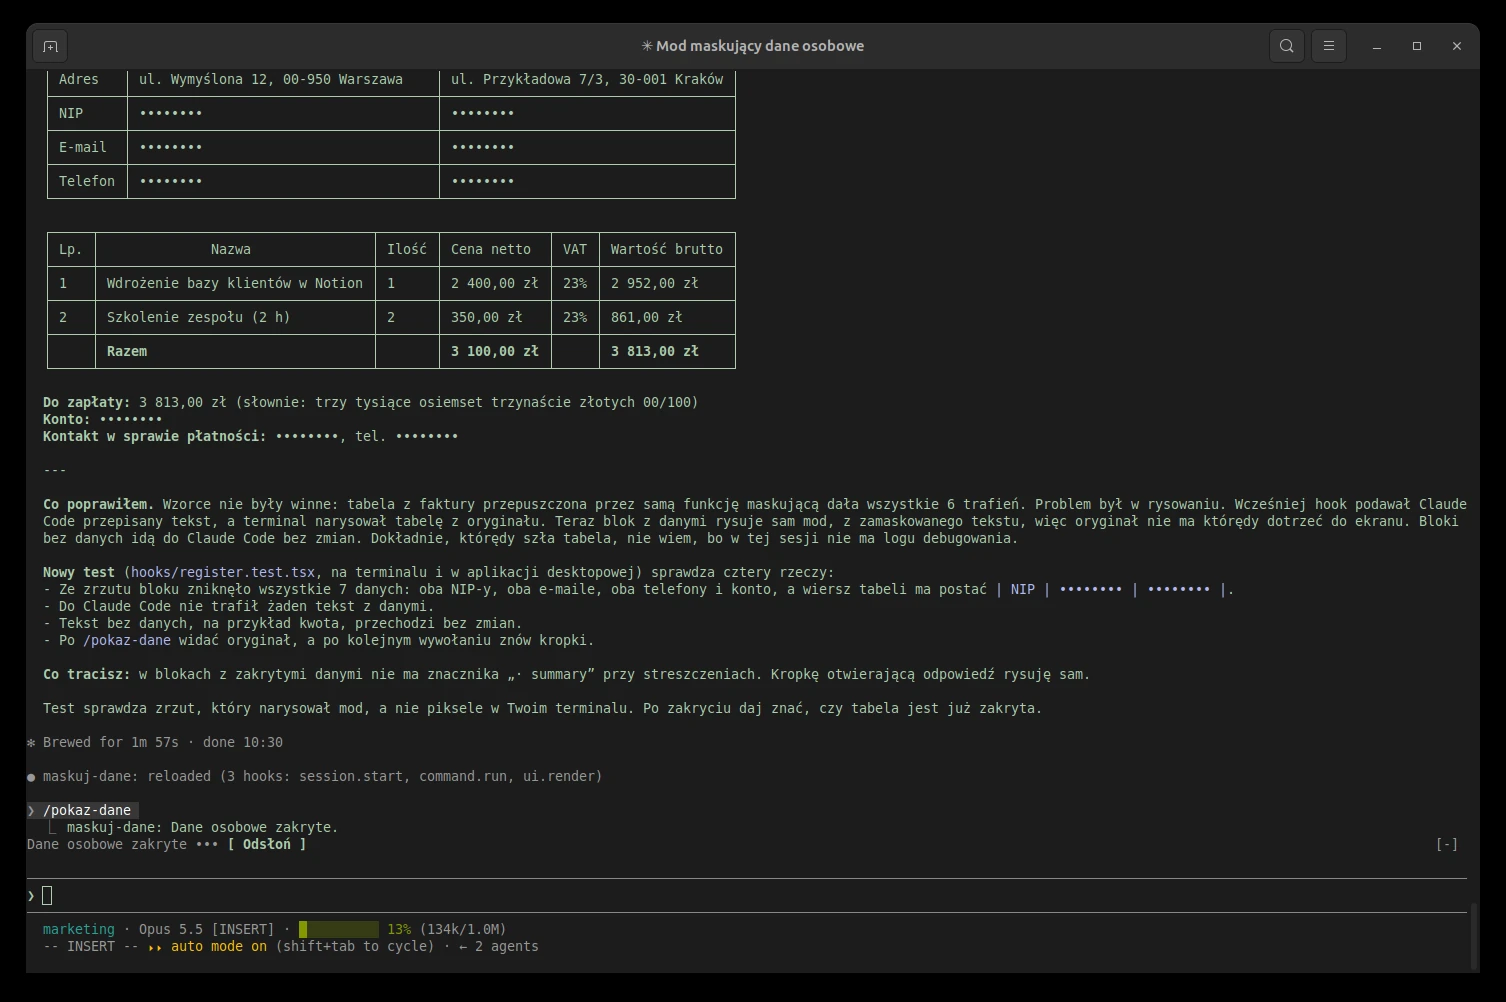Maximize the terminal window
1506x1002 pixels.
(x=1417, y=46)
